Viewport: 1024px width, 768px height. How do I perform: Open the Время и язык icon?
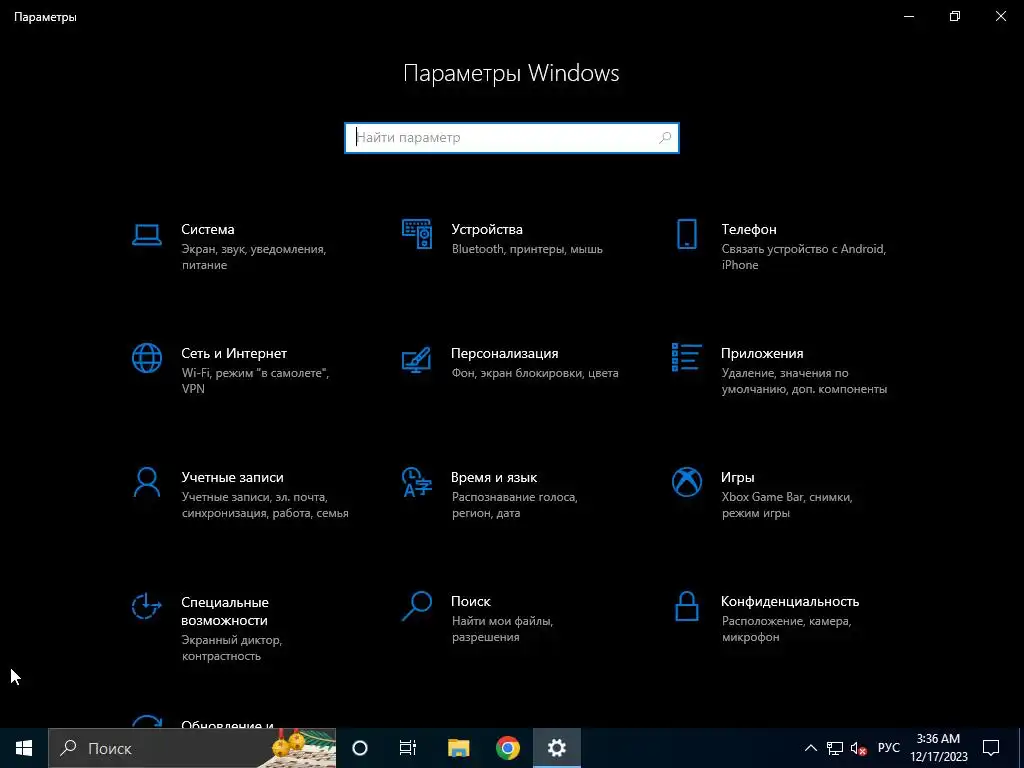[x=417, y=482]
